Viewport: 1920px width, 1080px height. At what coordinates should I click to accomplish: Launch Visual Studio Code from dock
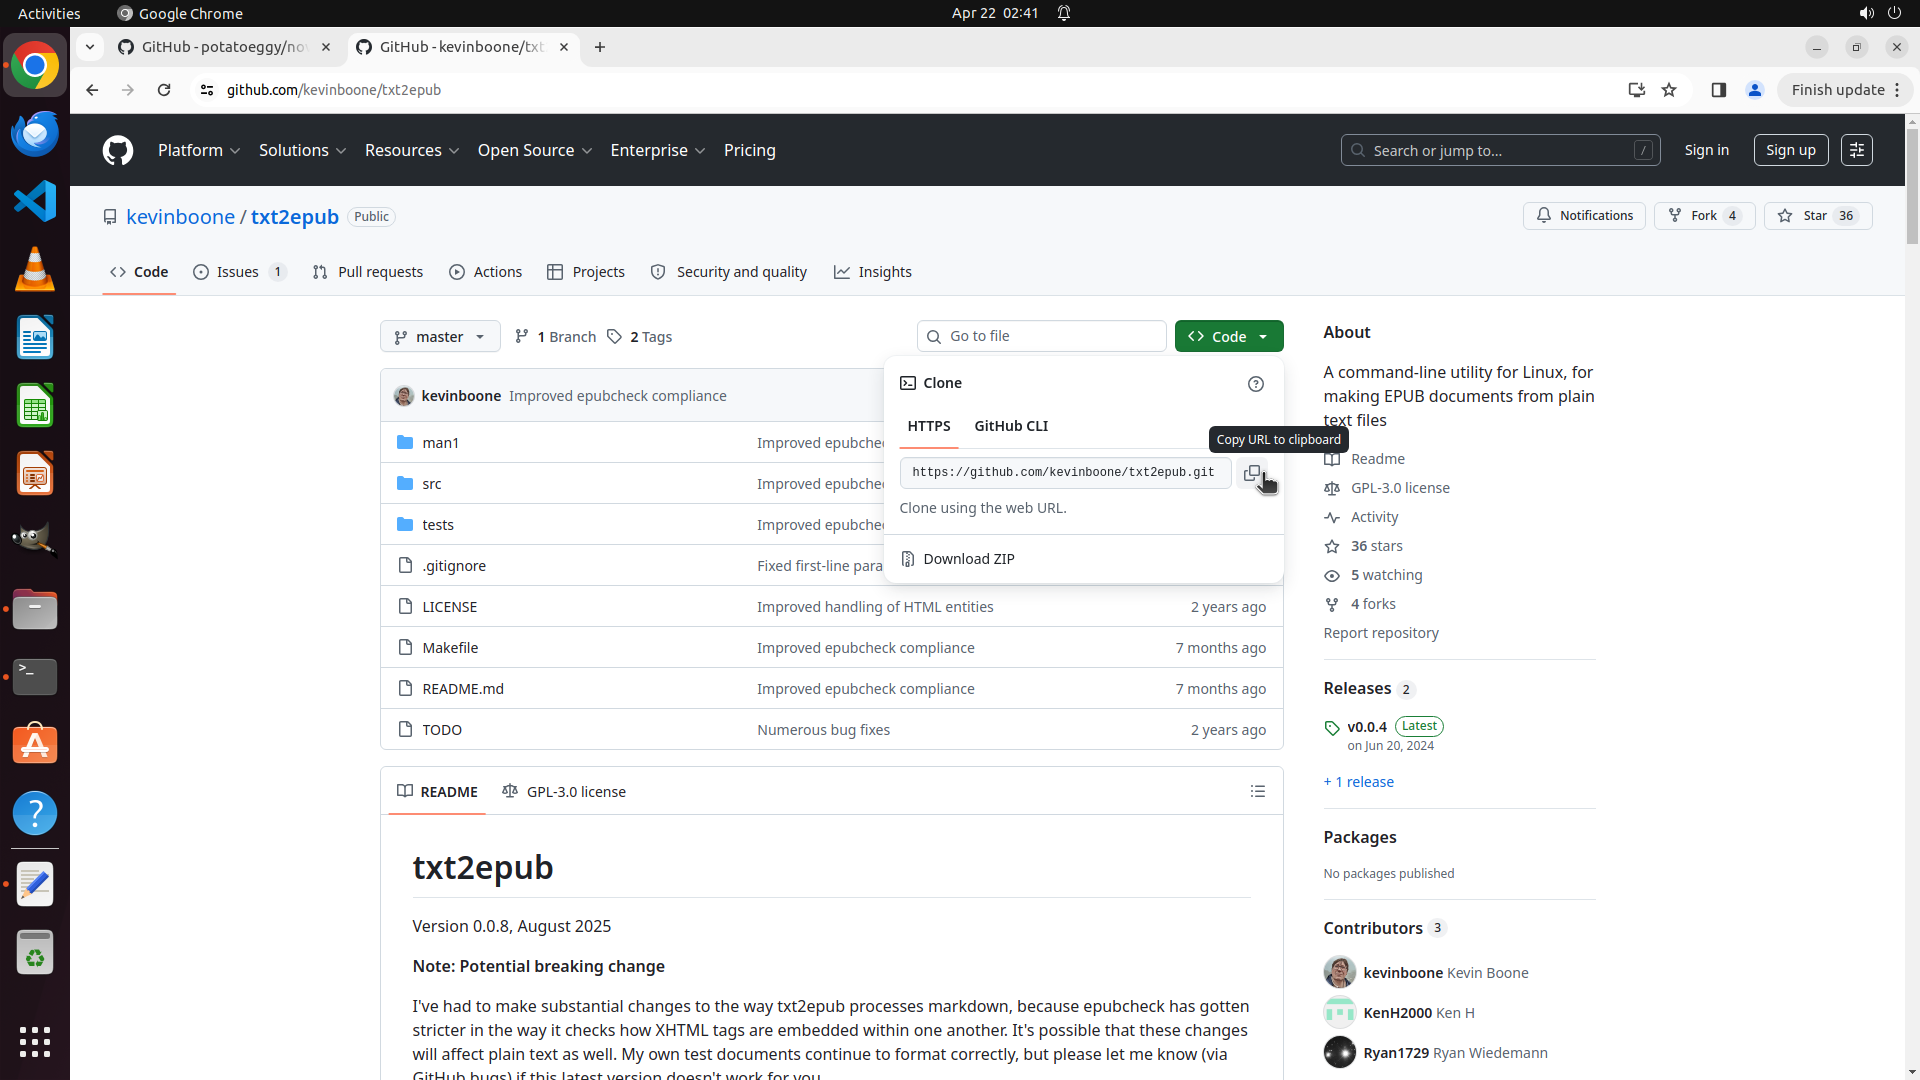click(35, 201)
